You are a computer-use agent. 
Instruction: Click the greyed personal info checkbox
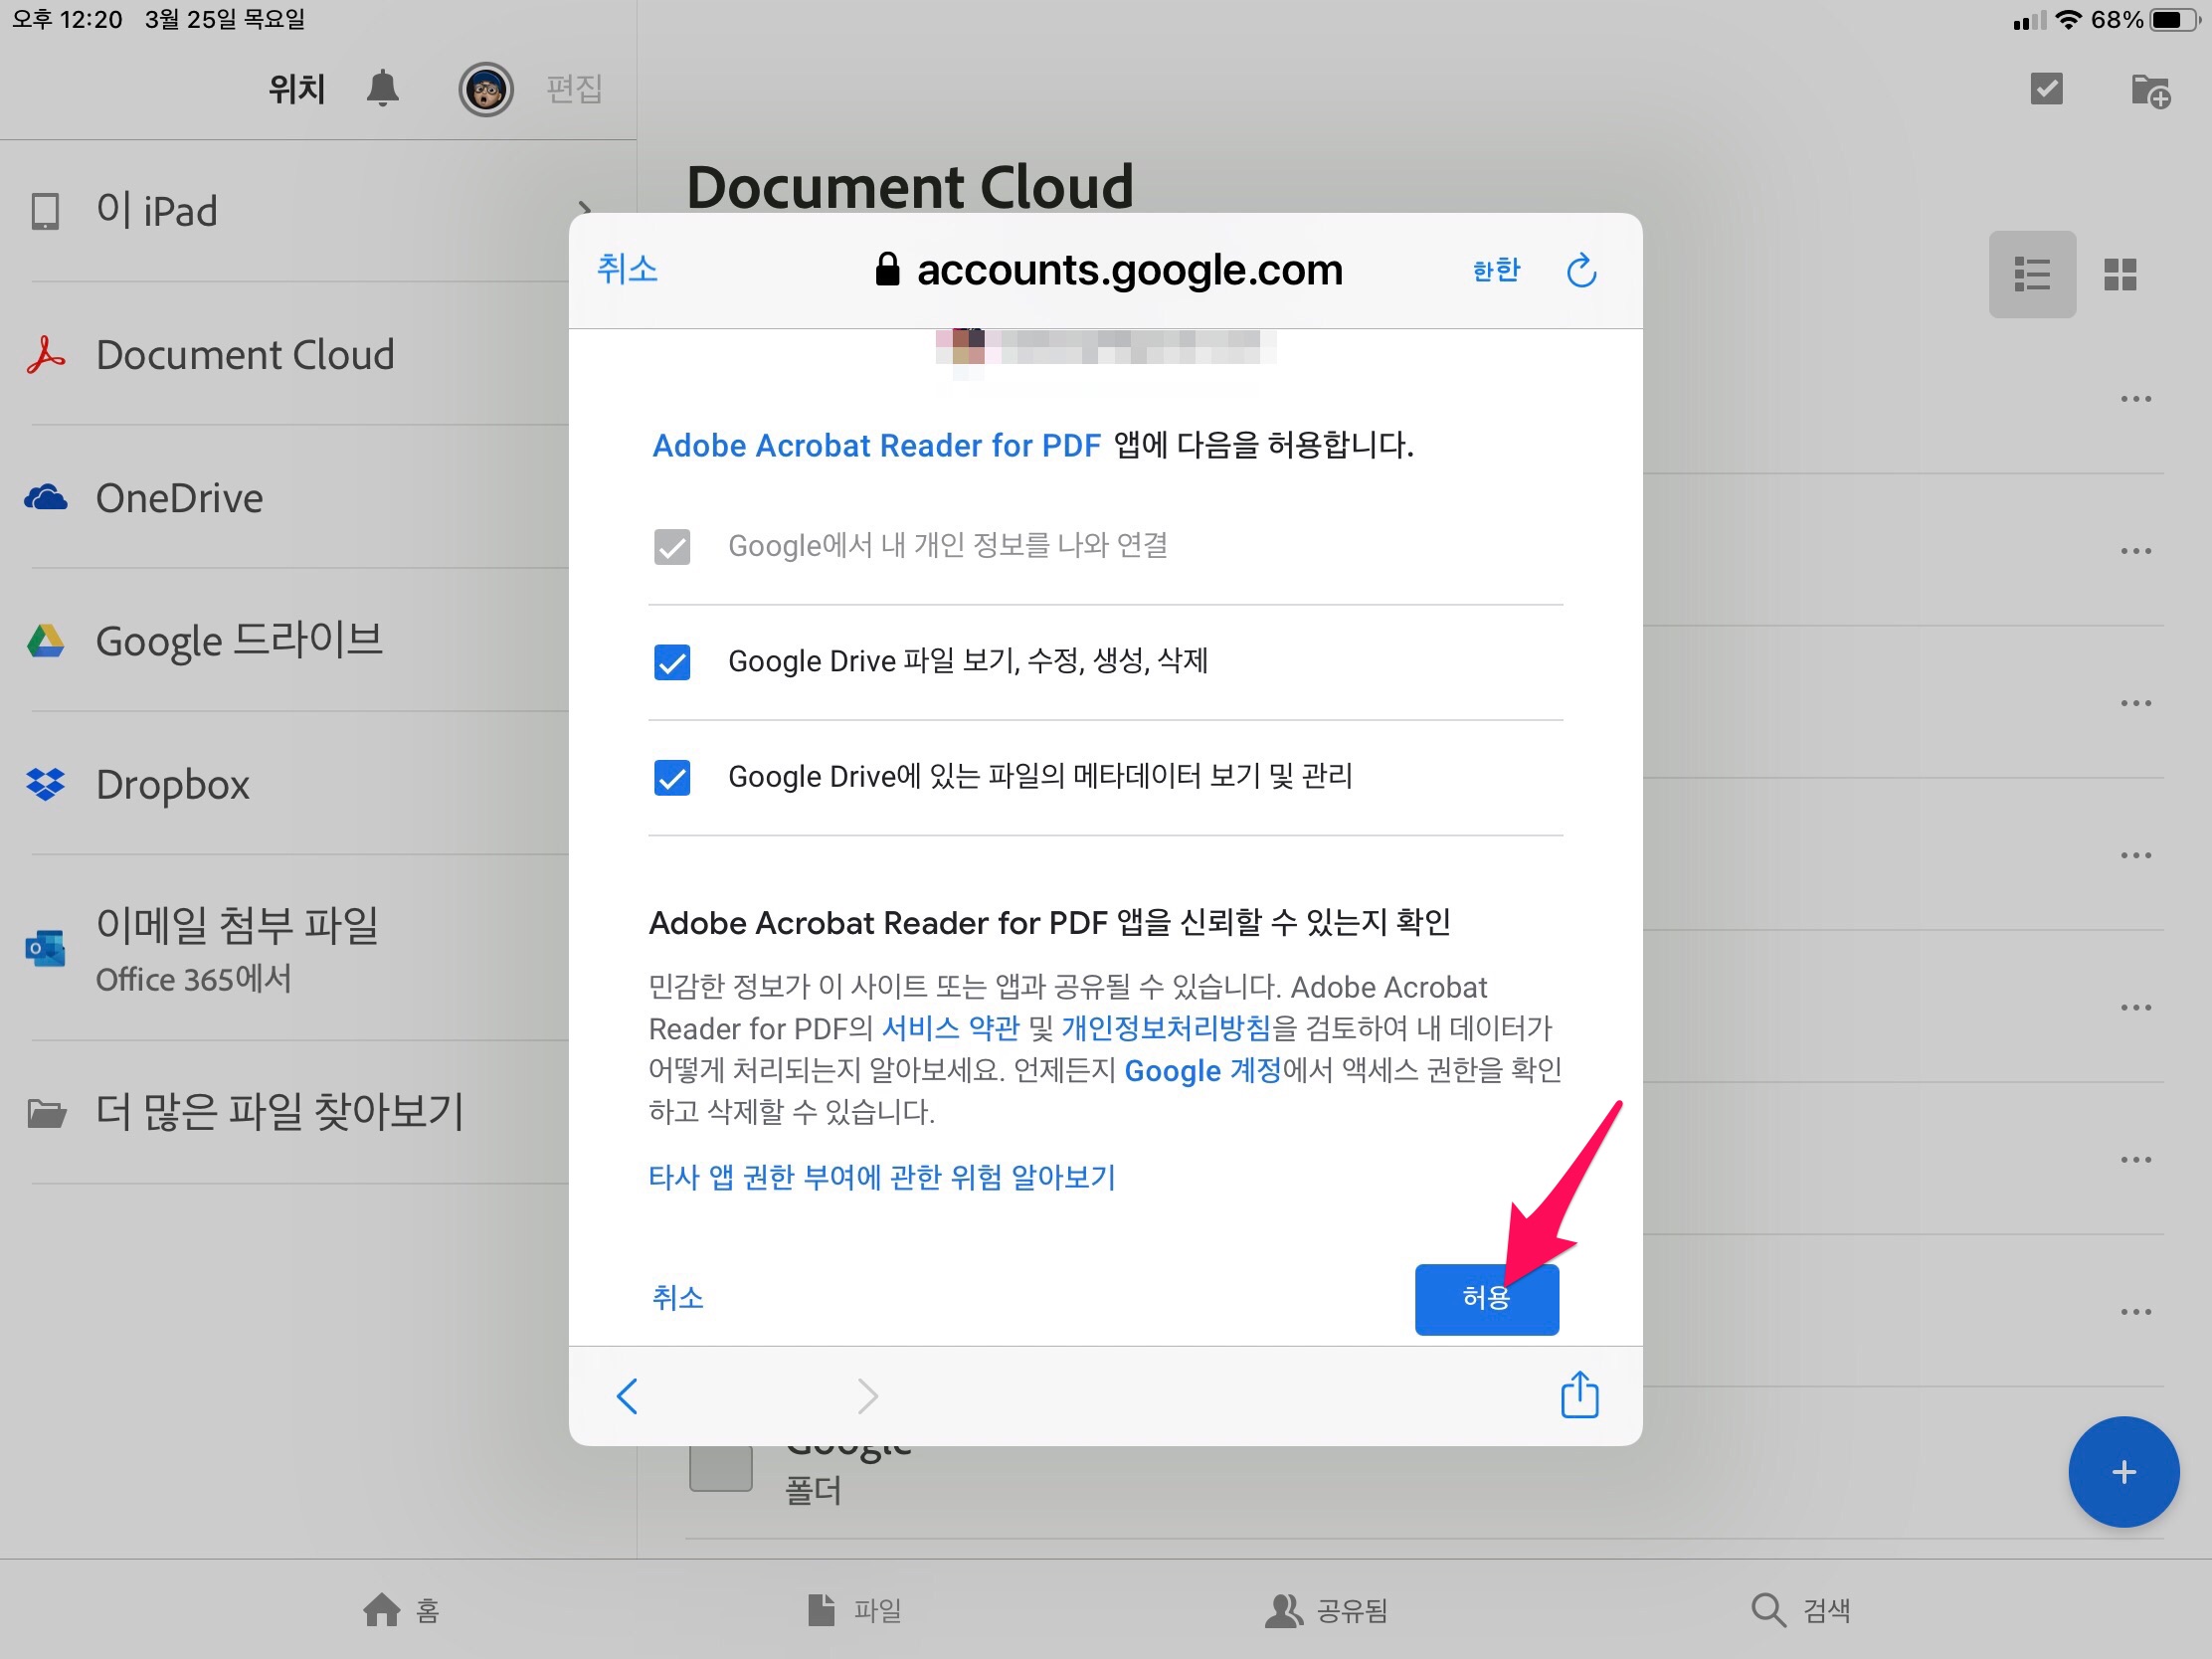[x=672, y=547]
